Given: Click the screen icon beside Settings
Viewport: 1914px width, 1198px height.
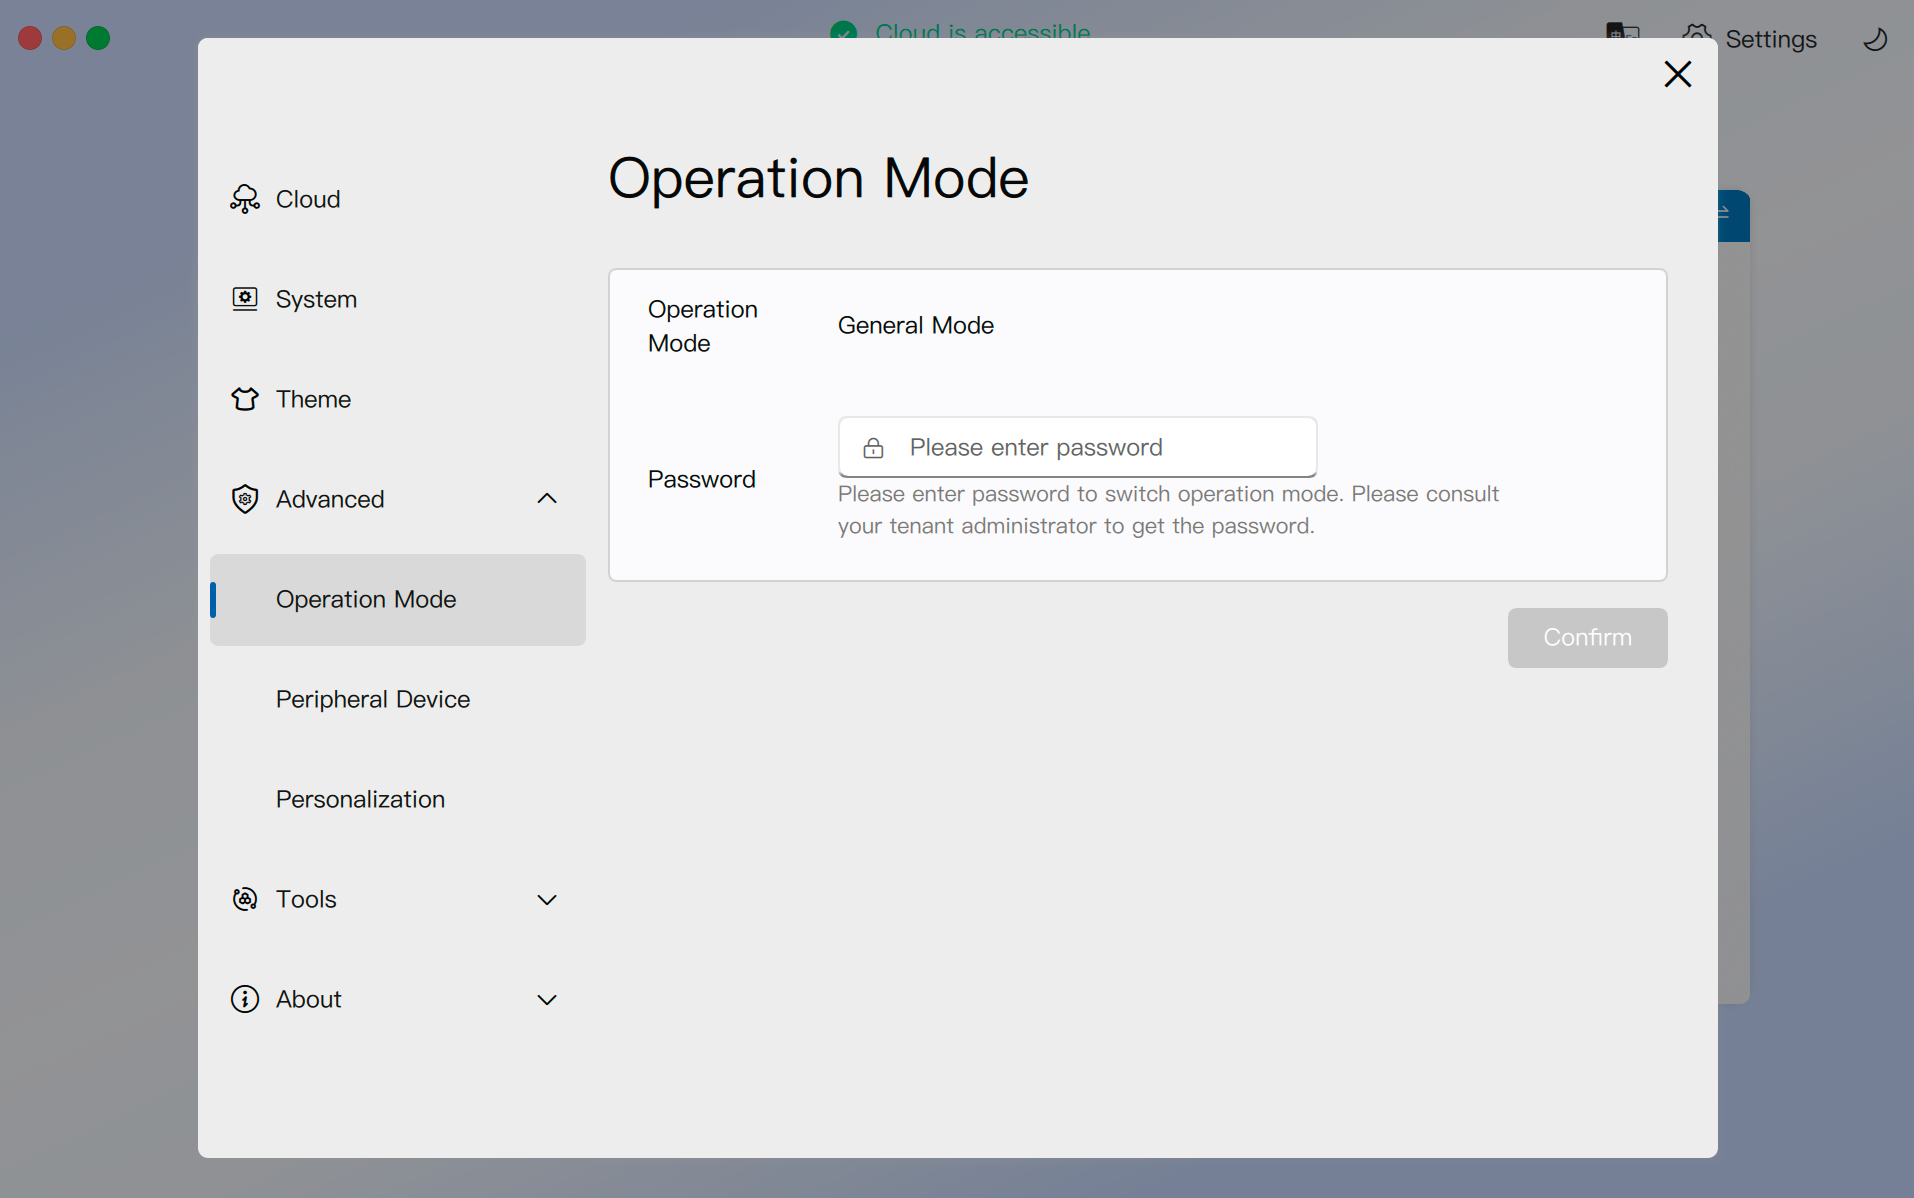Looking at the screenshot, I should [1621, 30].
